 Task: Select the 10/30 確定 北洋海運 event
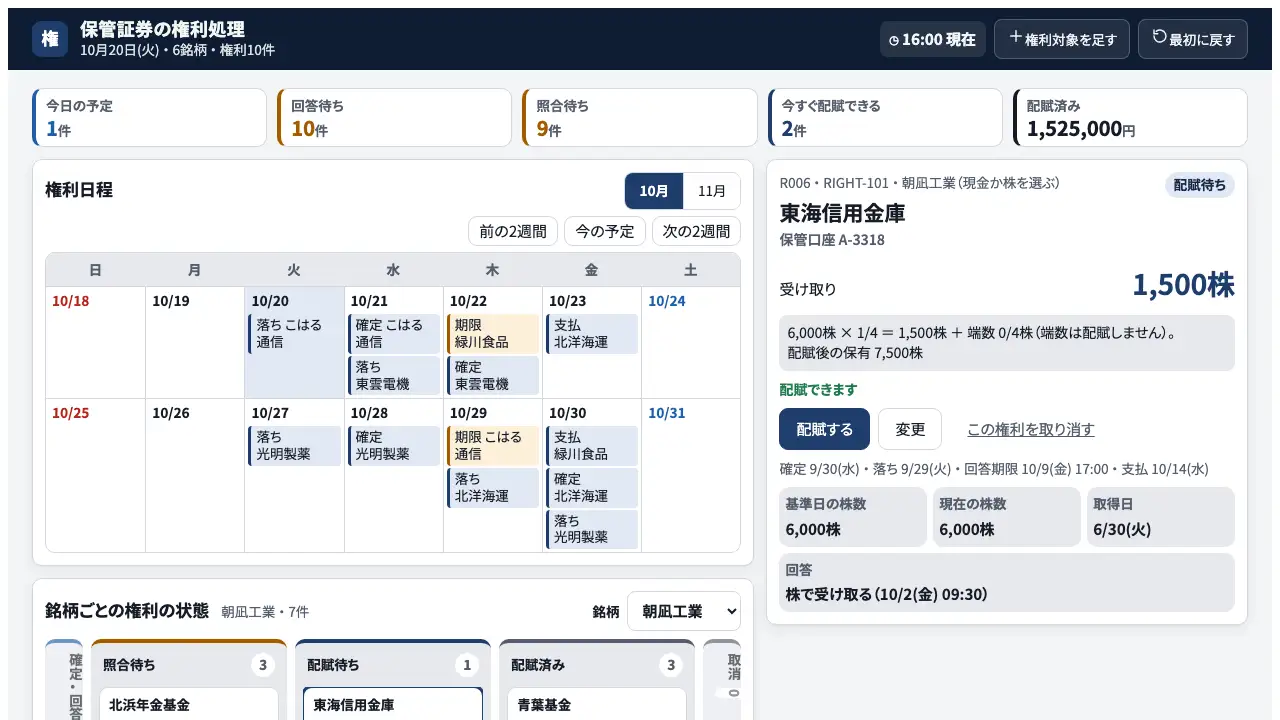[592, 488]
